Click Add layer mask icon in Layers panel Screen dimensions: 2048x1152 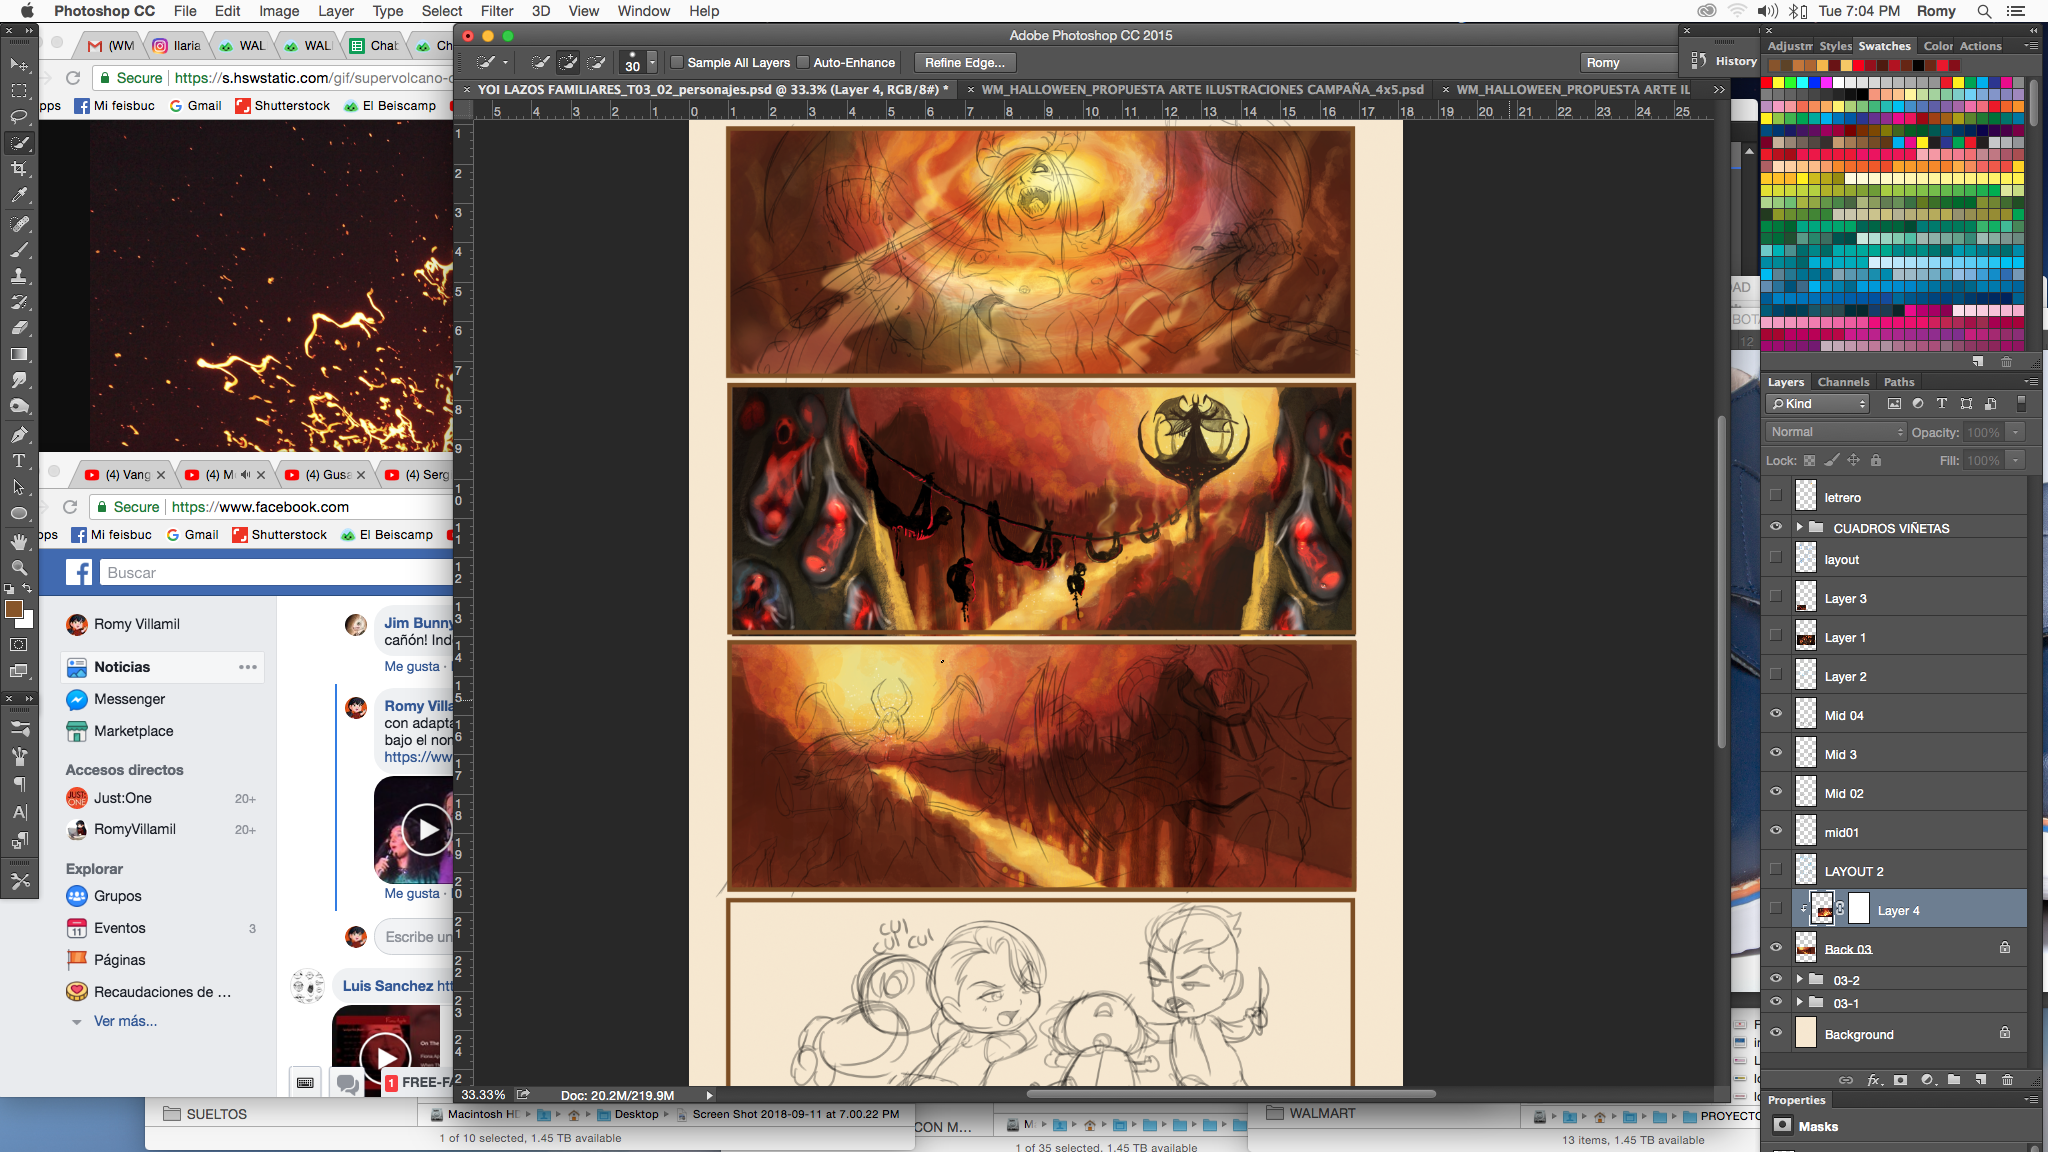pos(1900,1080)
